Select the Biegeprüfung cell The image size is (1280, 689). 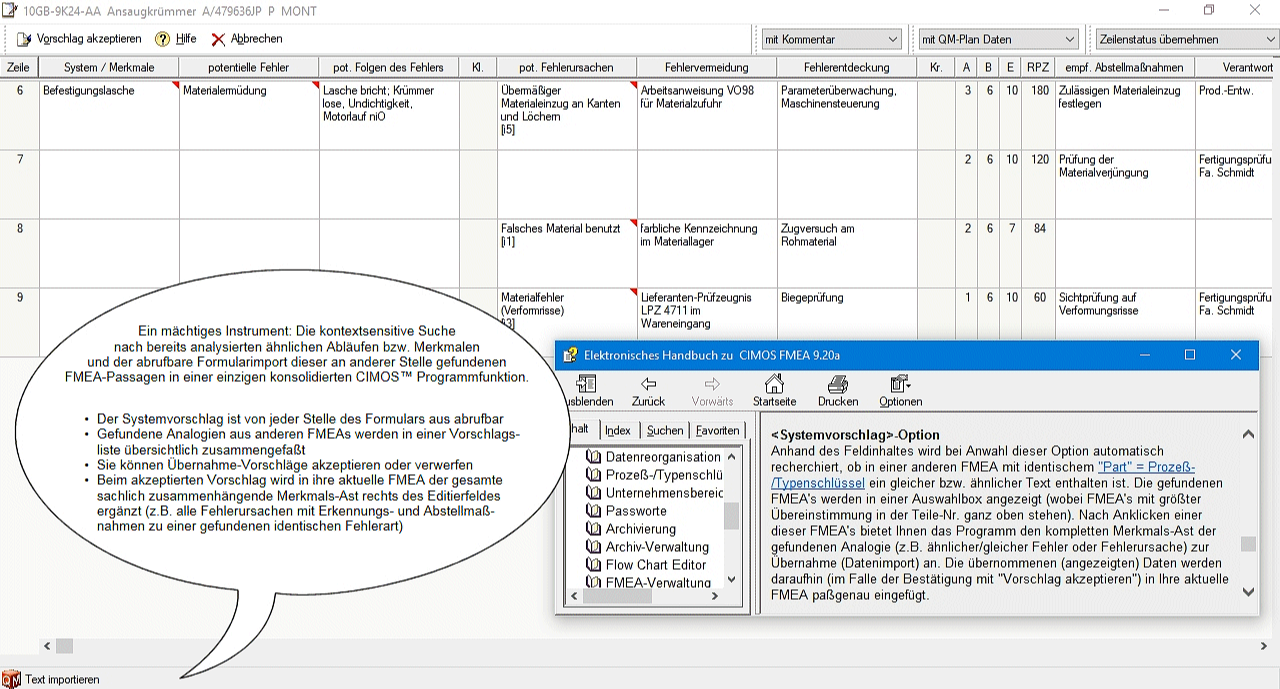pyautogui.click(x=846, y=314)
